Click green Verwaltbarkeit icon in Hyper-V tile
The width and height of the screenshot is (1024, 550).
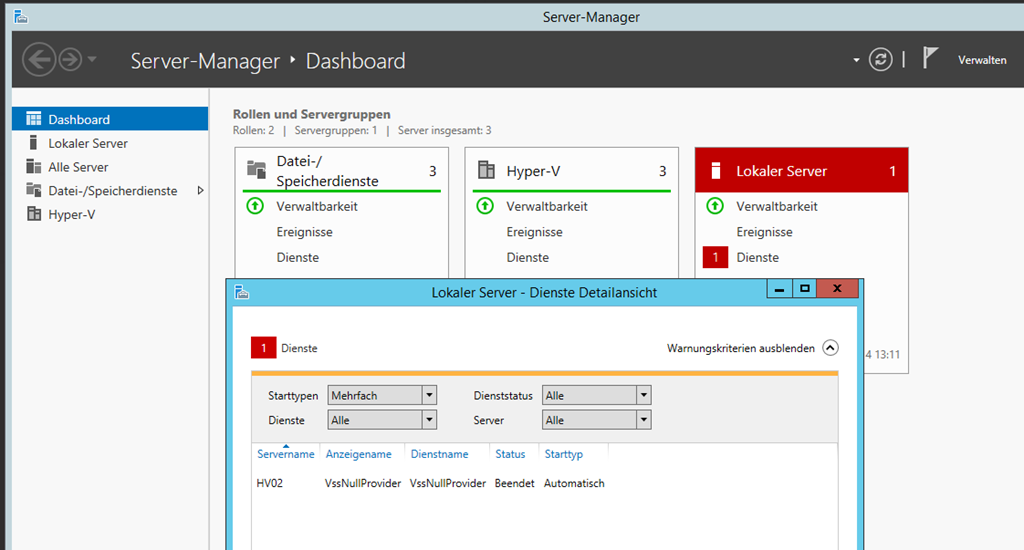pyautogui.click(x=485, y=206)
